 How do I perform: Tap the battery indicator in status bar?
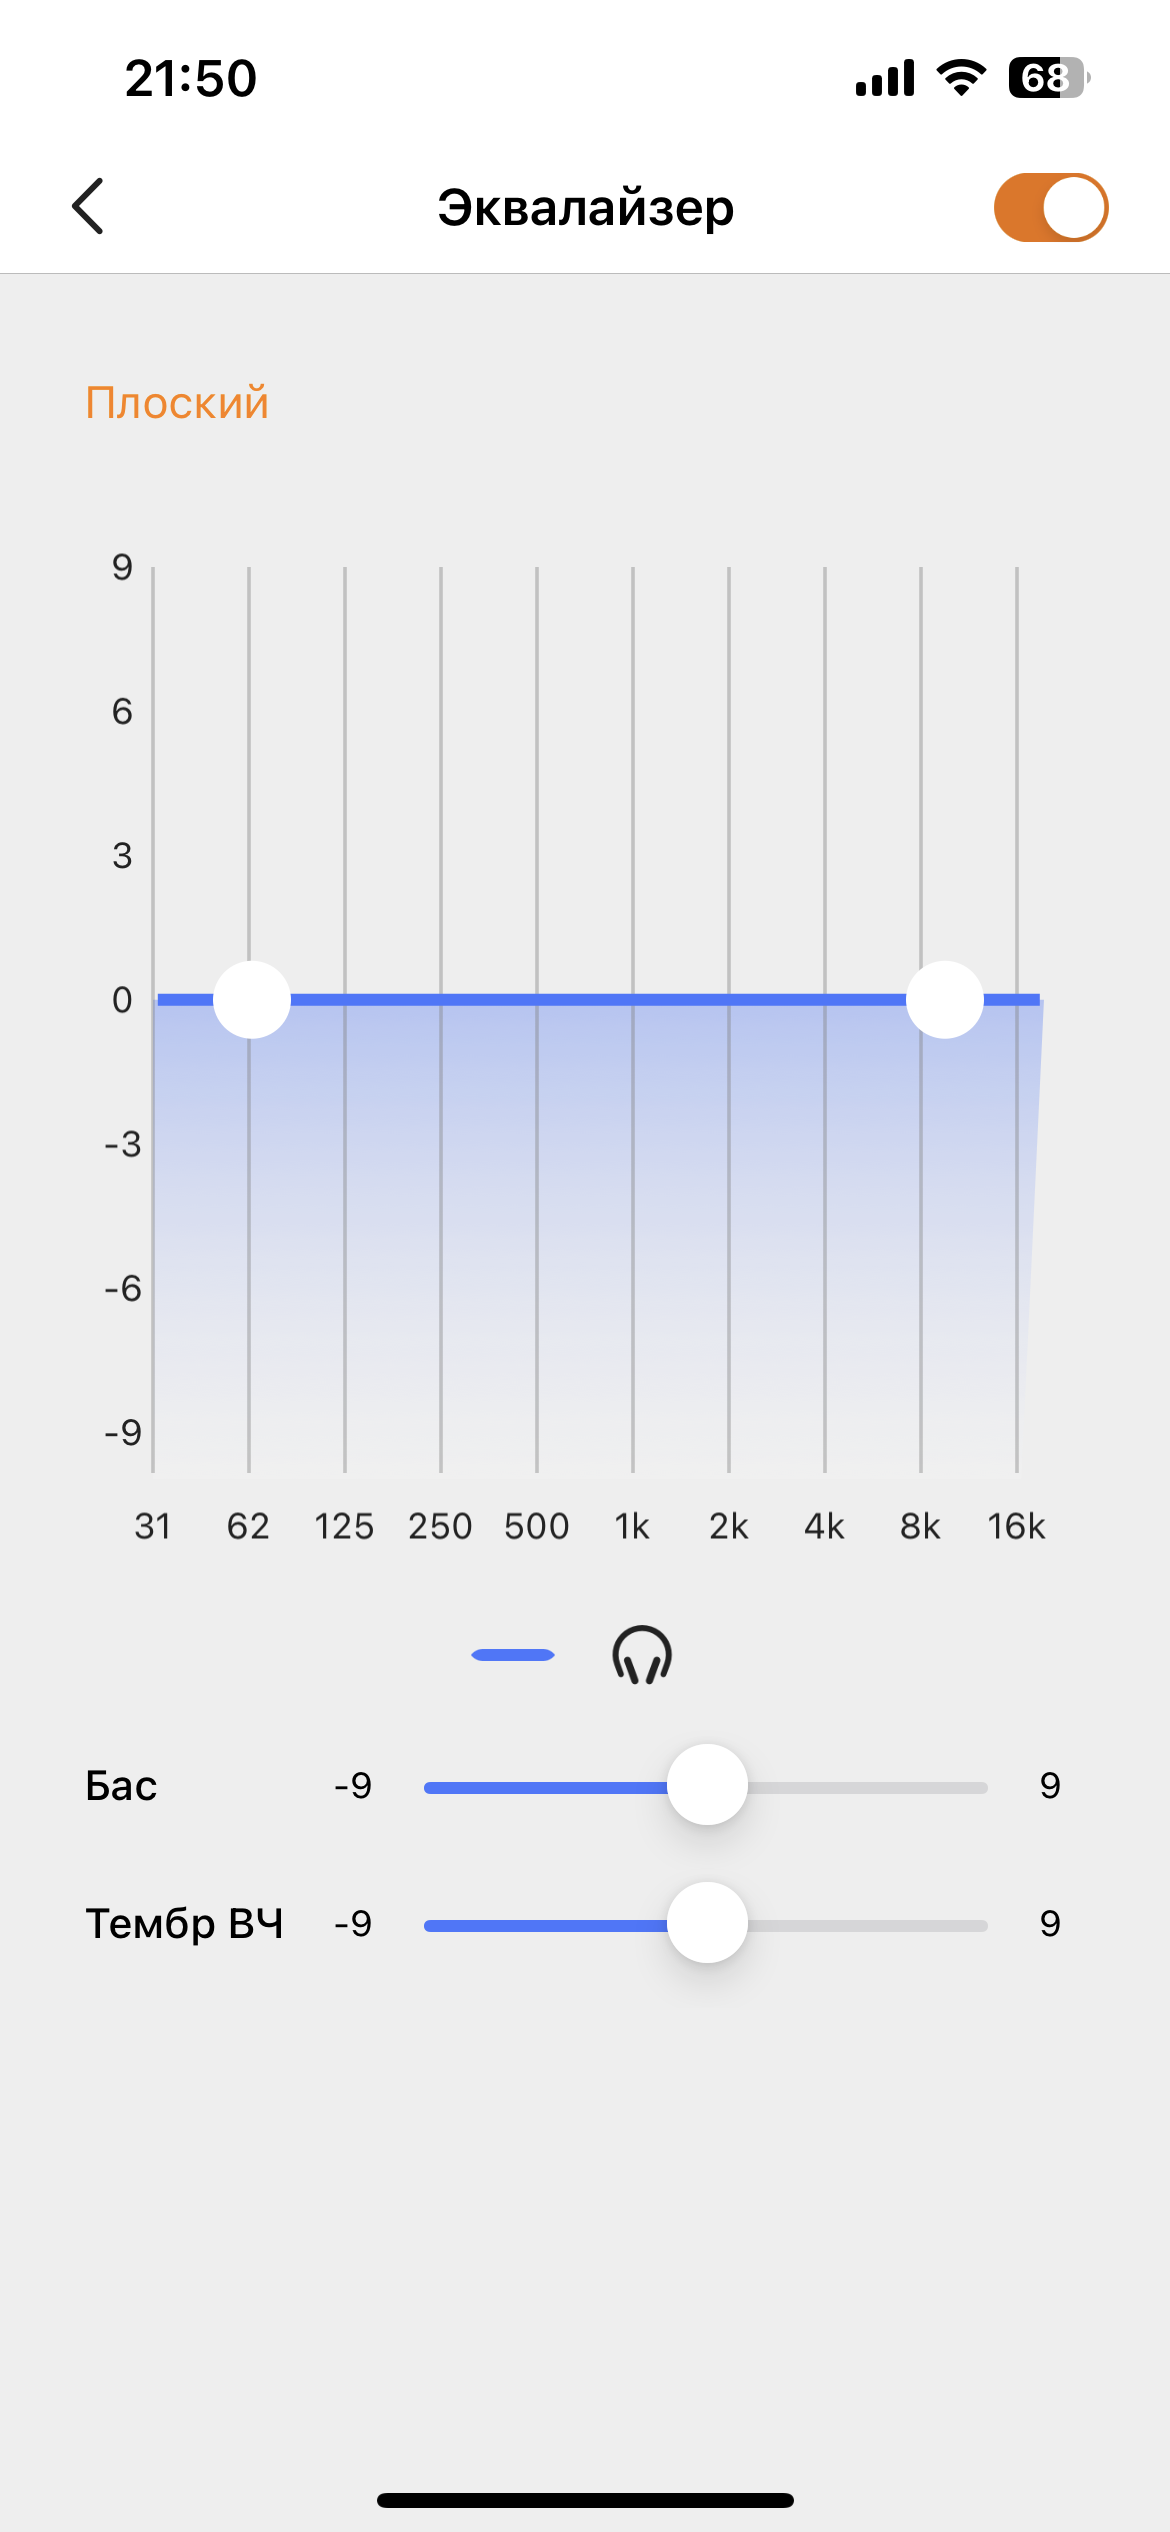point(1047,78)
